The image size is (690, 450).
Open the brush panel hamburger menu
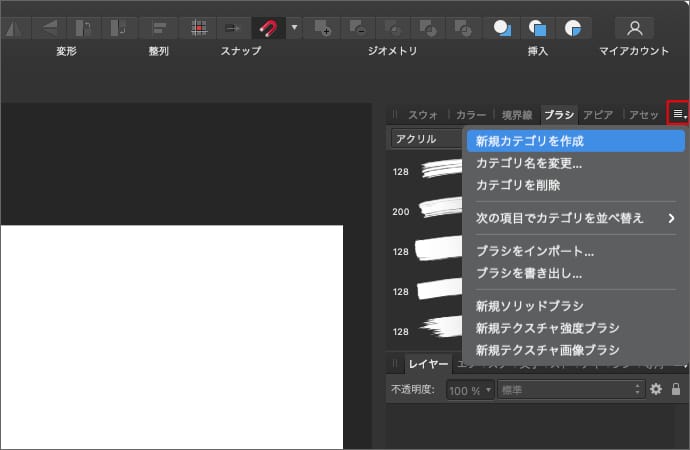click(x=678, y=114)
